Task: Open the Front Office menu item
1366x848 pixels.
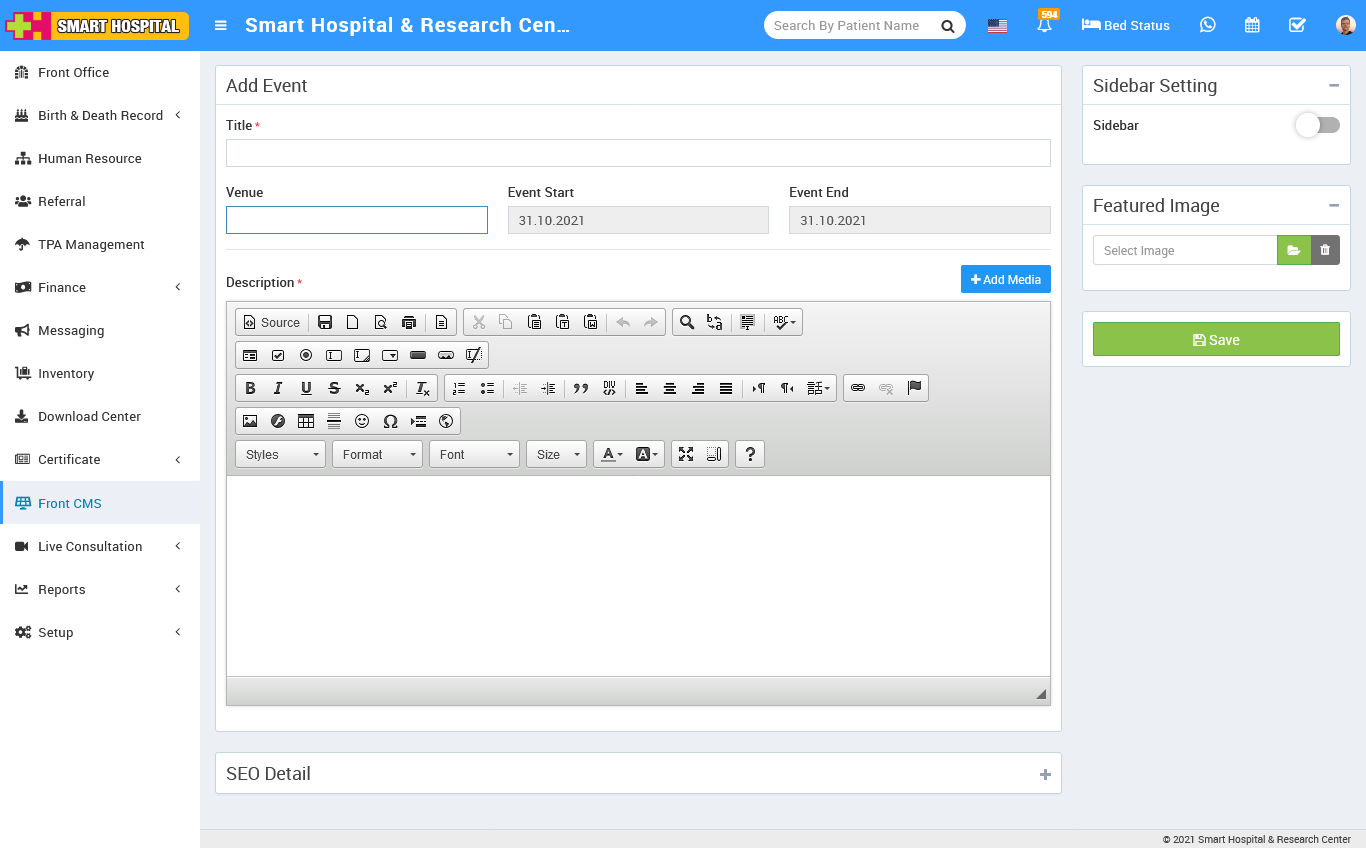Action: (x=73, y=72)
